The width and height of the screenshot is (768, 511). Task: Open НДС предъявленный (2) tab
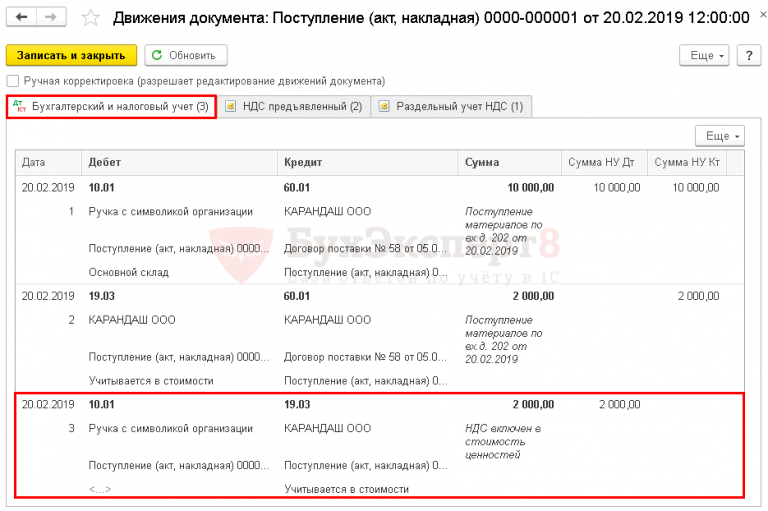coord(294,106)
